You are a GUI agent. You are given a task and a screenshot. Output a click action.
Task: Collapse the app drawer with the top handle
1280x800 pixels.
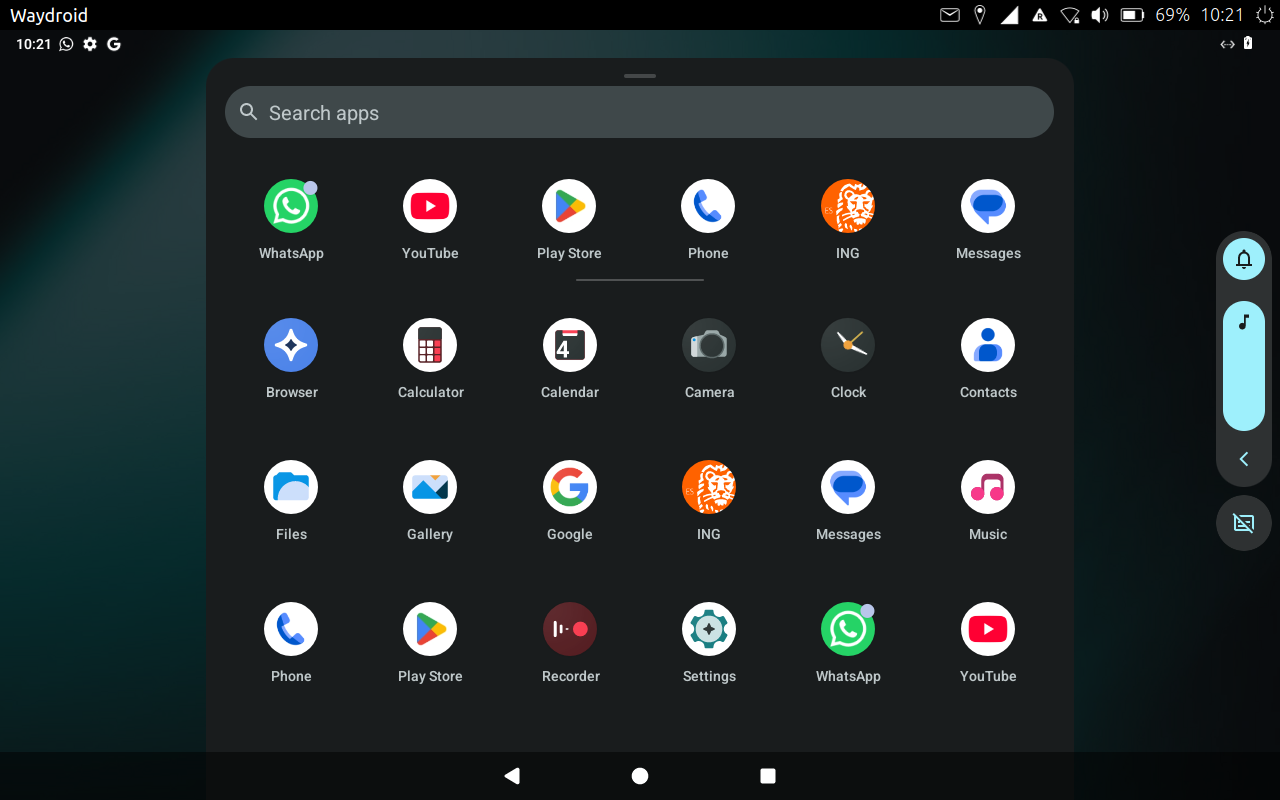coord(640,76)
